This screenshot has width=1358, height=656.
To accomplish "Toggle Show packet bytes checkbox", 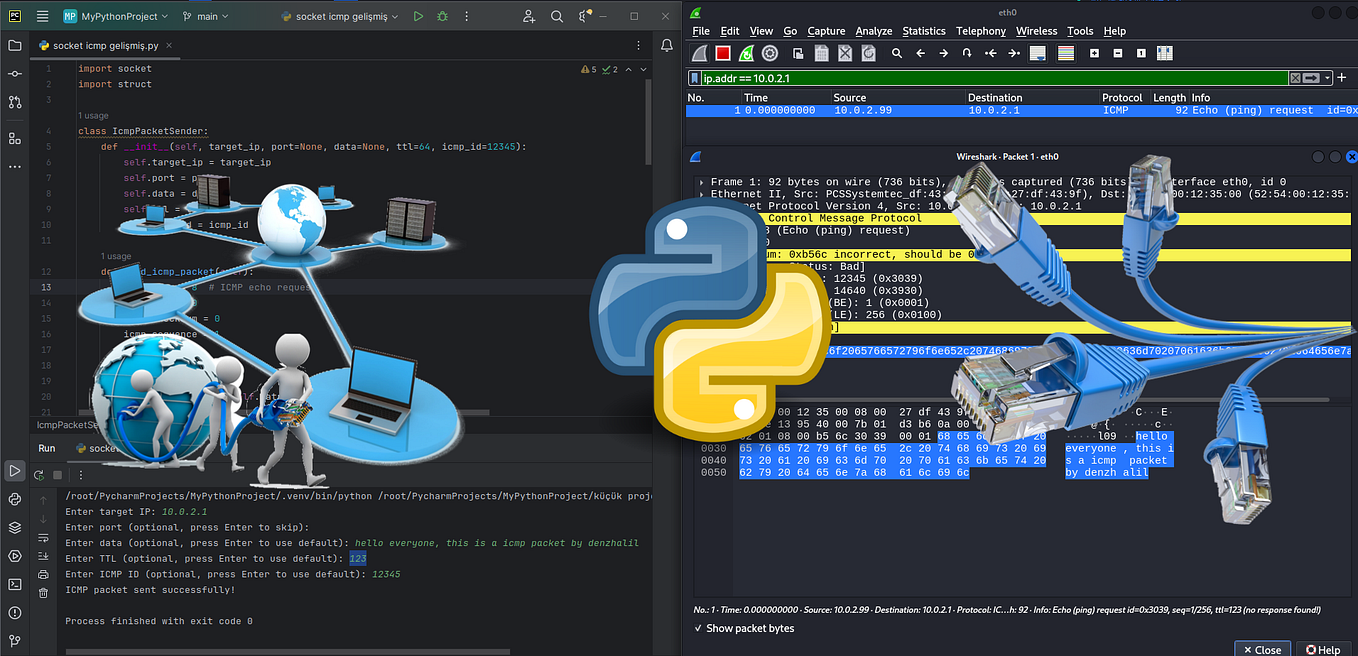I will tap(698, 628).
